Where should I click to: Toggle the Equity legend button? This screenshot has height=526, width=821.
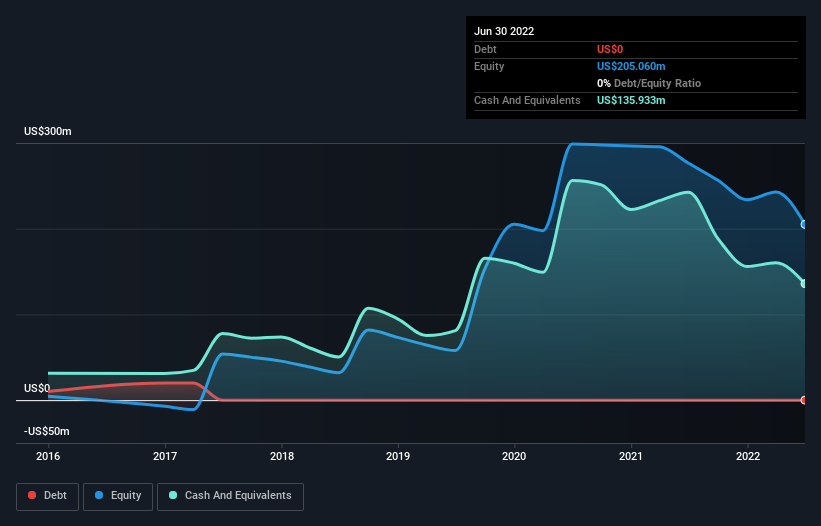pos(118,496)
